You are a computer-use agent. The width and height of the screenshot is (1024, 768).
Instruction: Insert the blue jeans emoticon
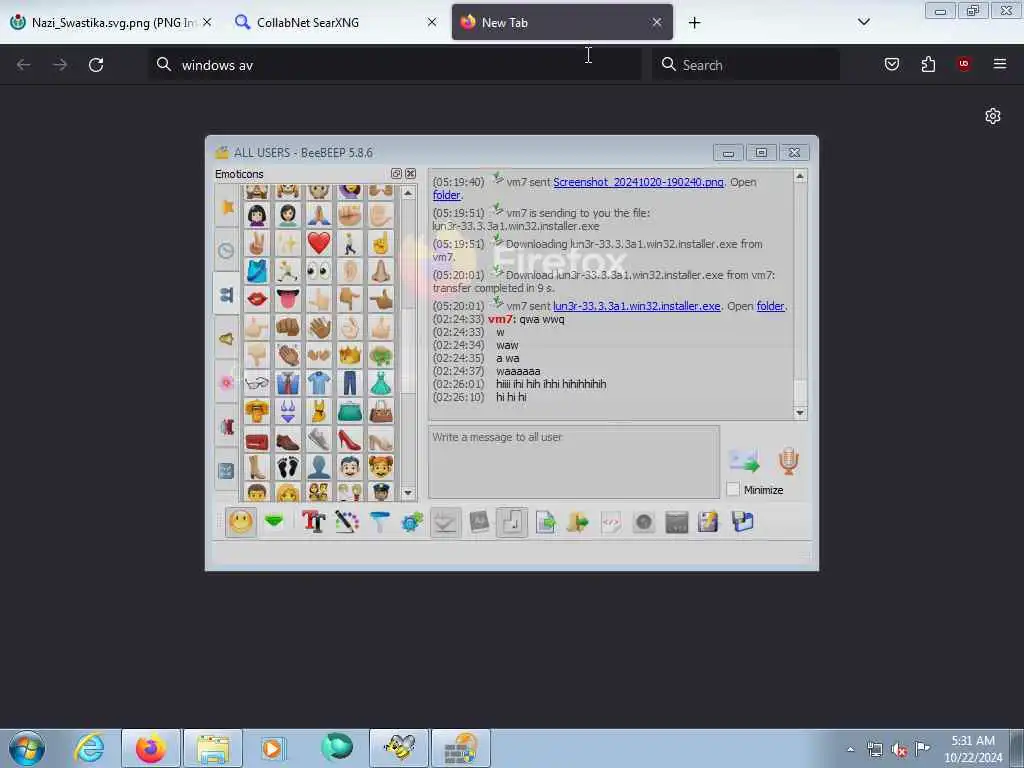point(349,383)
